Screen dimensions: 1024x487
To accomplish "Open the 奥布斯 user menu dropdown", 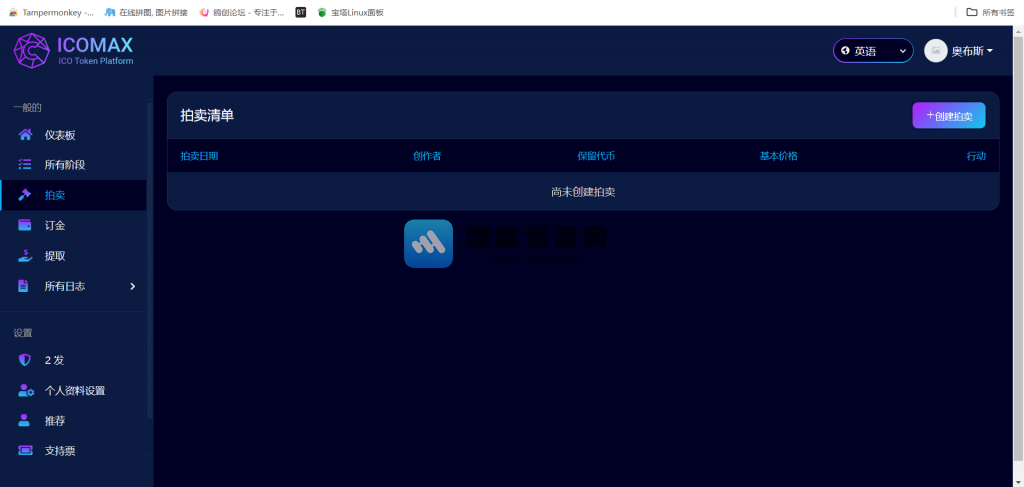I will pyautogui.click(x=972, y=51).
